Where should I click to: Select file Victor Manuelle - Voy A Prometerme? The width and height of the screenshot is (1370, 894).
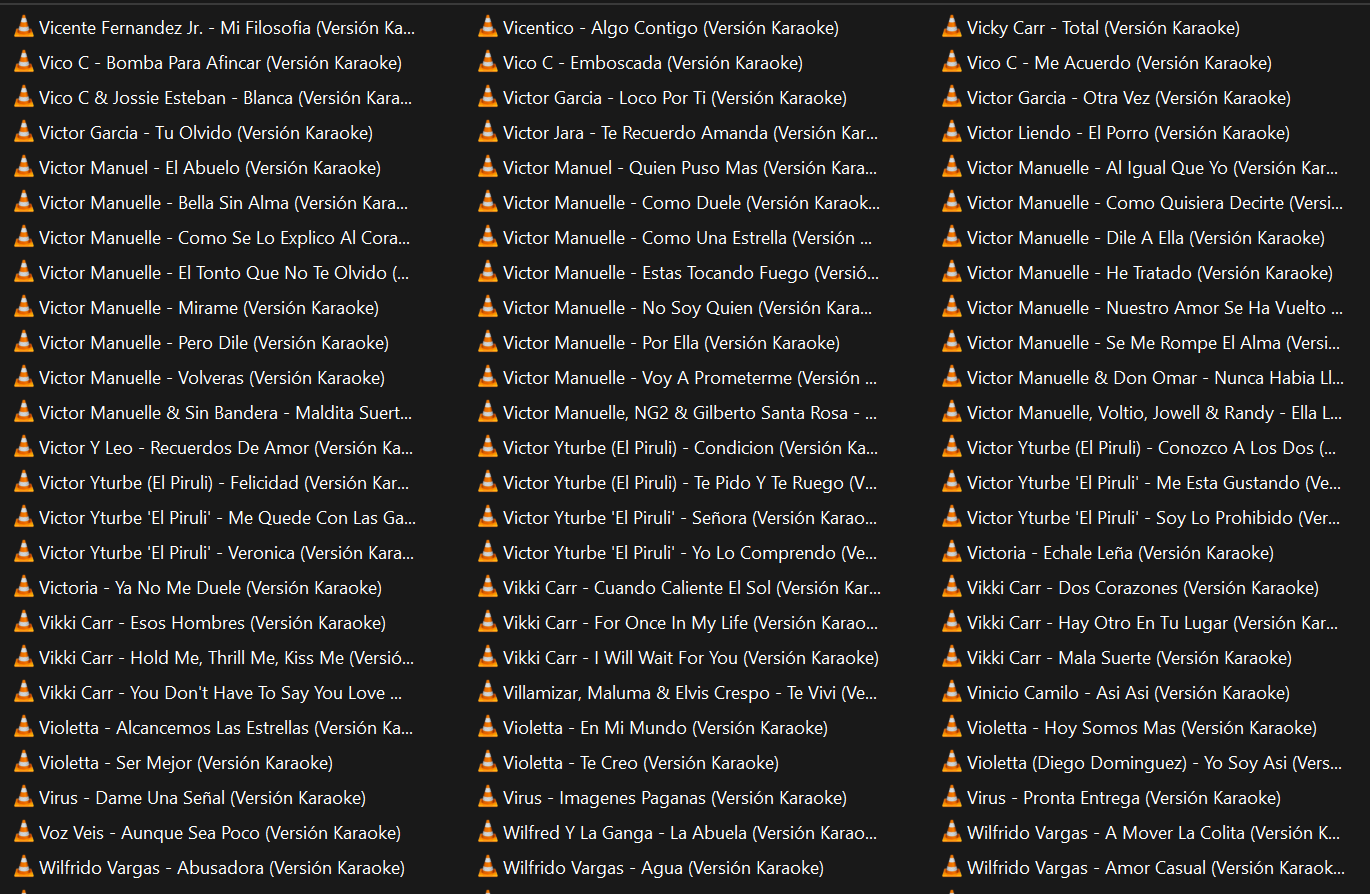(x=678, y=378)
